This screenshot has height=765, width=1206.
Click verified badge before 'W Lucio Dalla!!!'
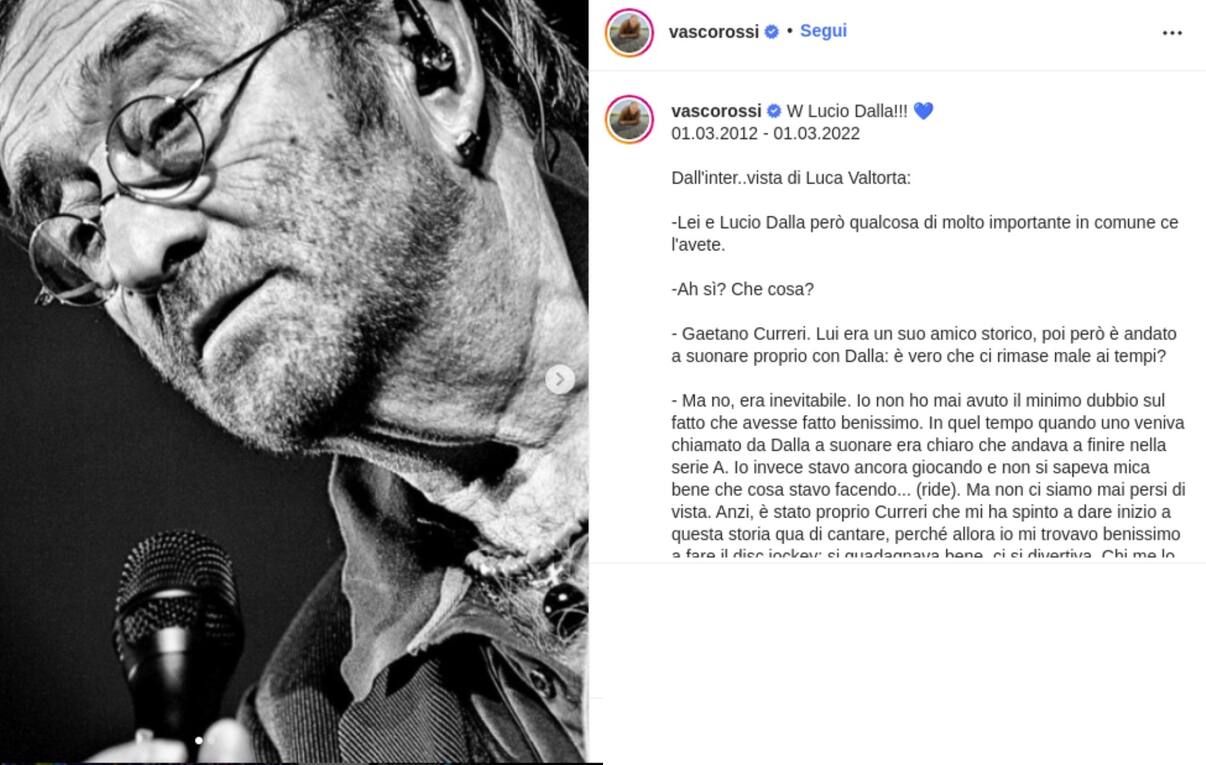pyautogui.click(x=774, y=111)
